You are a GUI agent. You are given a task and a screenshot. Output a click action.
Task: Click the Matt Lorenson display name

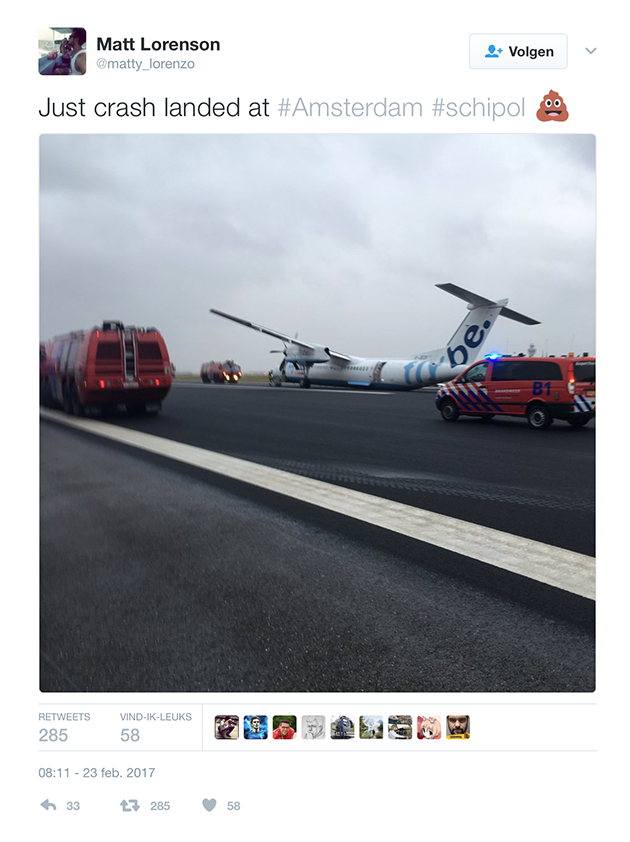click(158, 44)
